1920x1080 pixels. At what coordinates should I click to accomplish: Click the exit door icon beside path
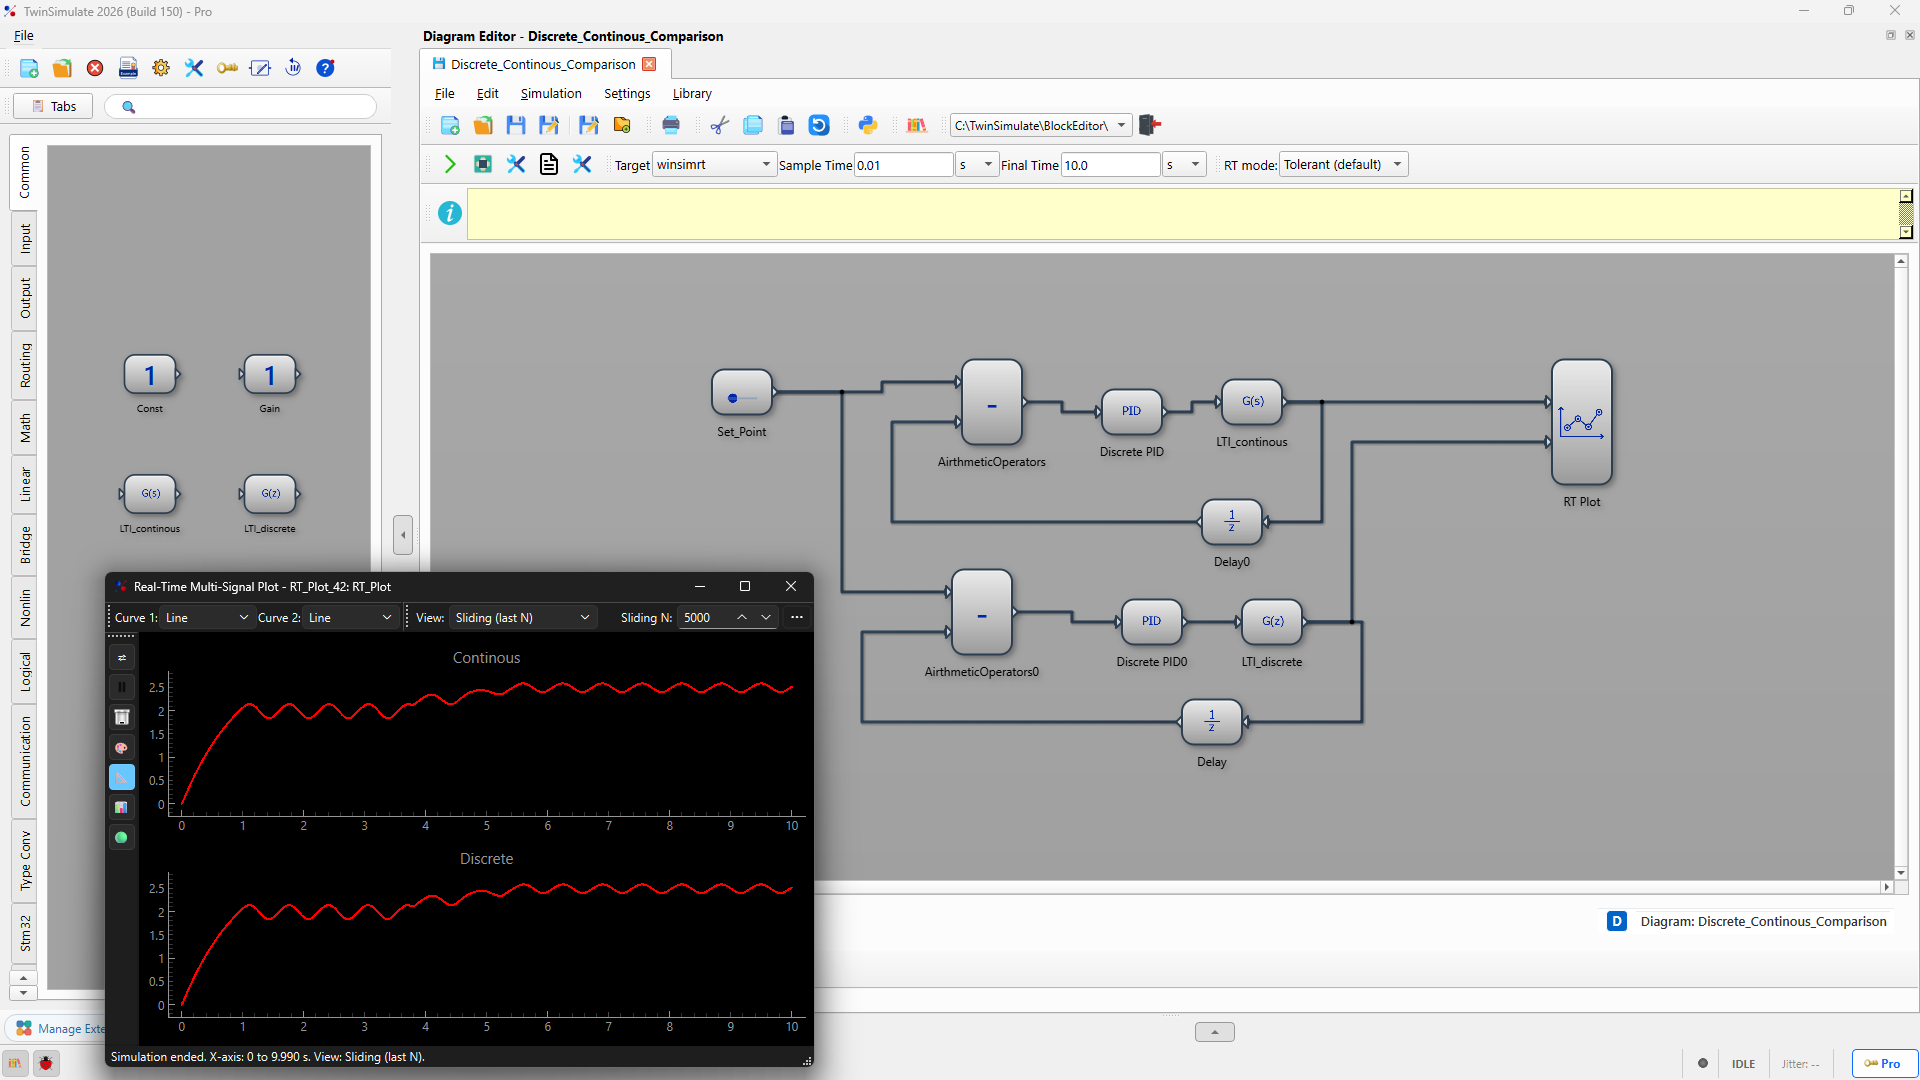[1150, 125]
